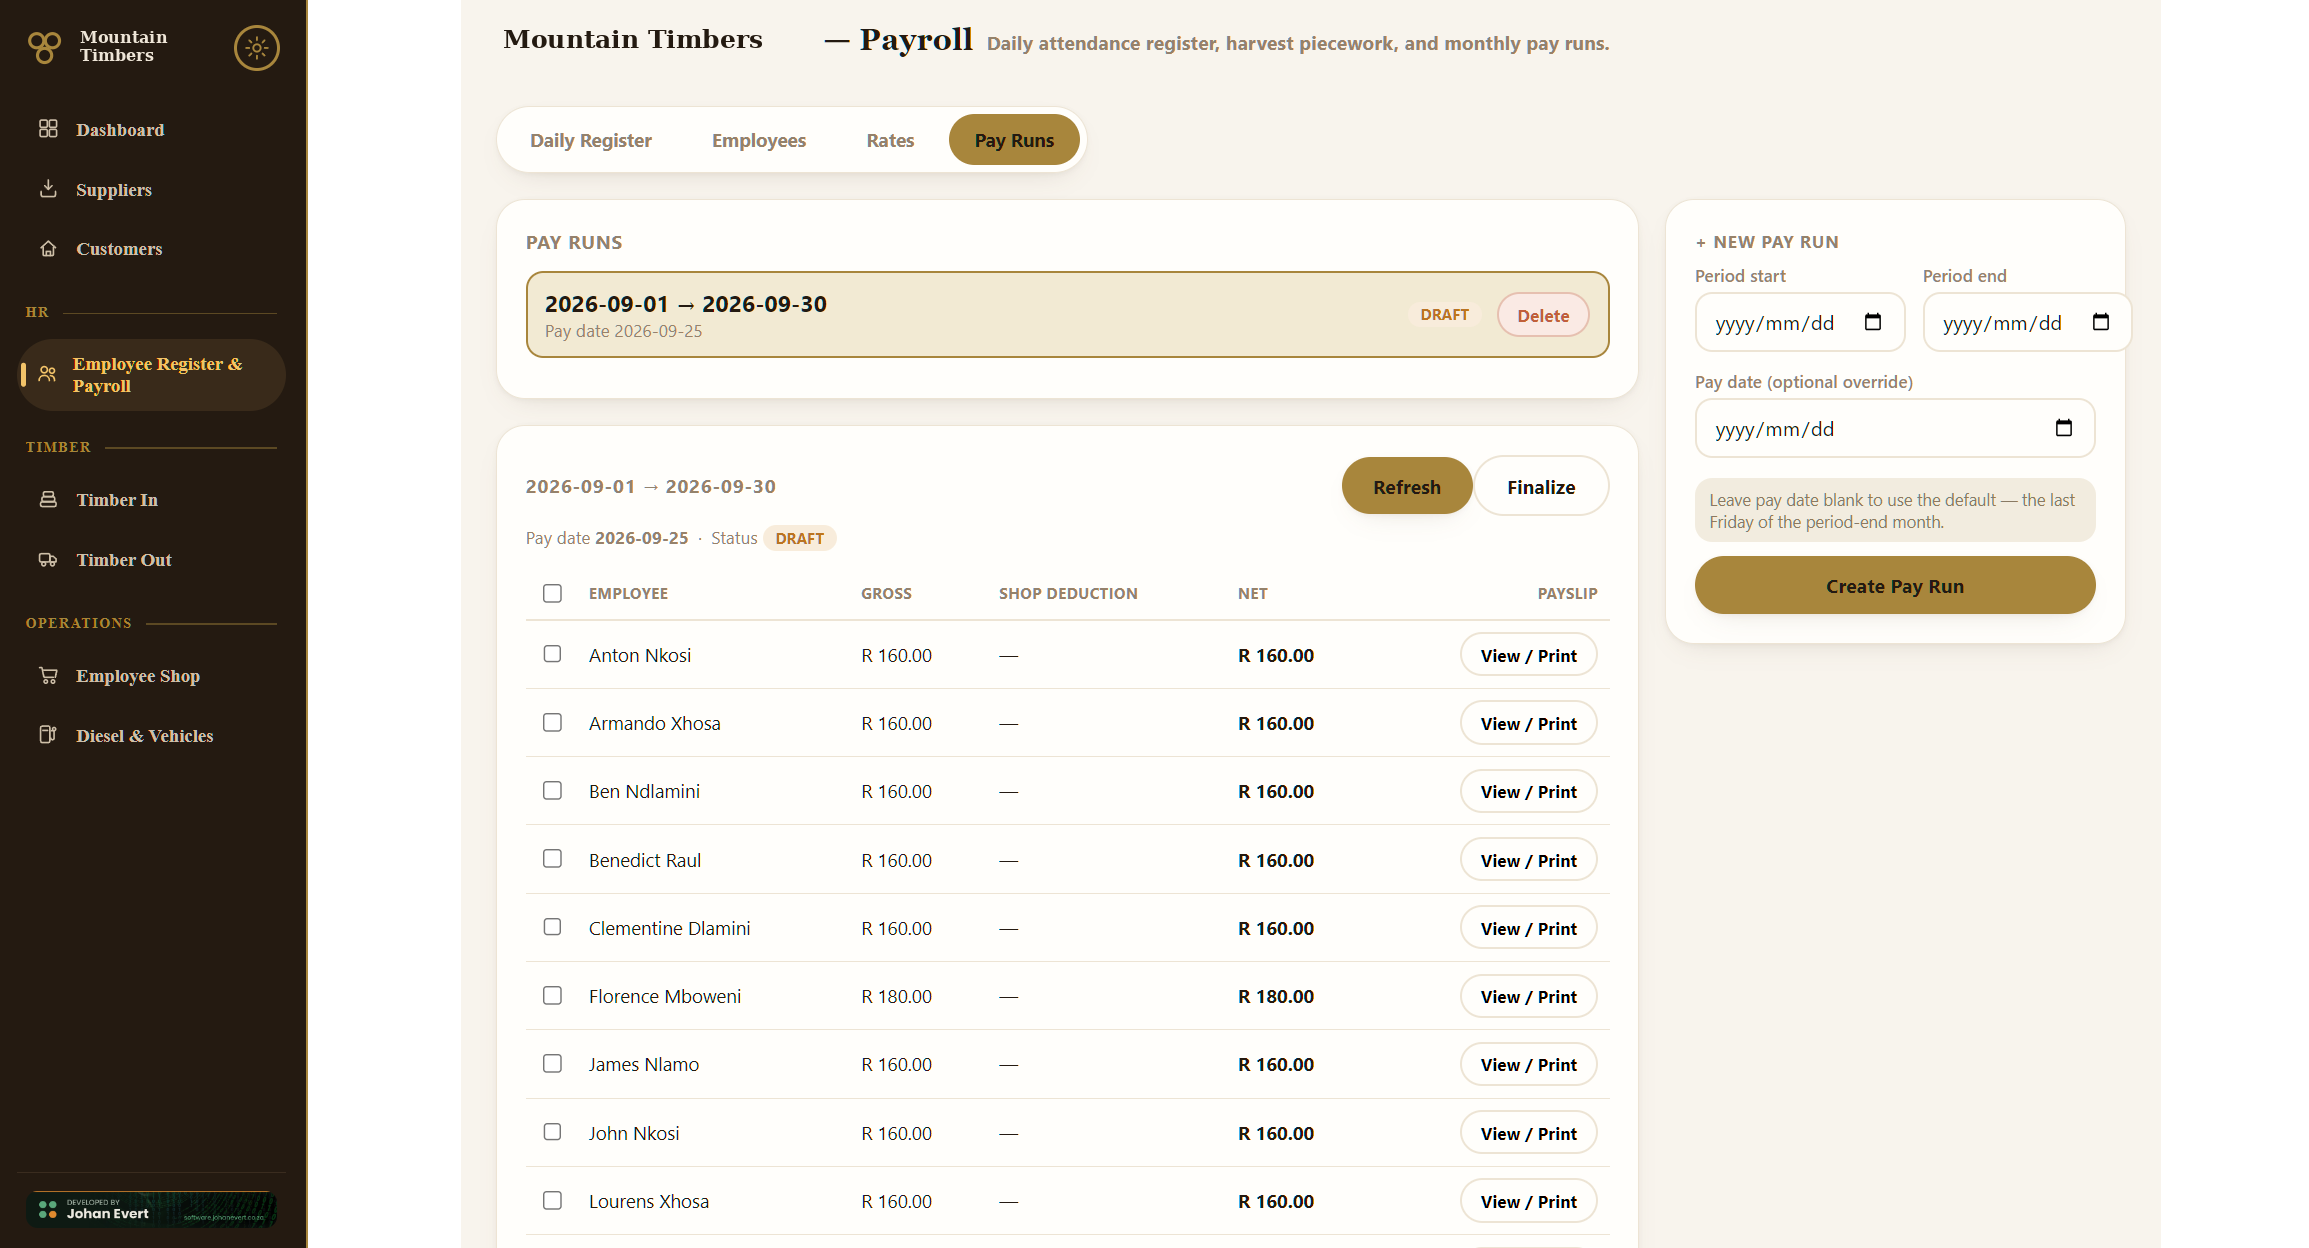Click the Mountain Timbers logo icon
The height and width of the screenshot is (1248, 2309).
coord(44,47)
